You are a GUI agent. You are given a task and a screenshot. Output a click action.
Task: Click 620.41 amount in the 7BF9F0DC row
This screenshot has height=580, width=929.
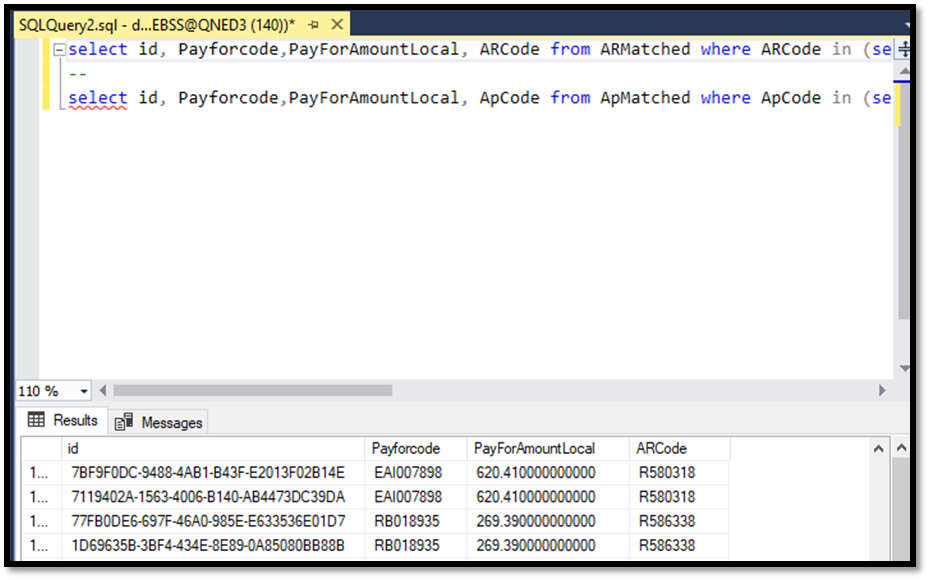(548, 473)
